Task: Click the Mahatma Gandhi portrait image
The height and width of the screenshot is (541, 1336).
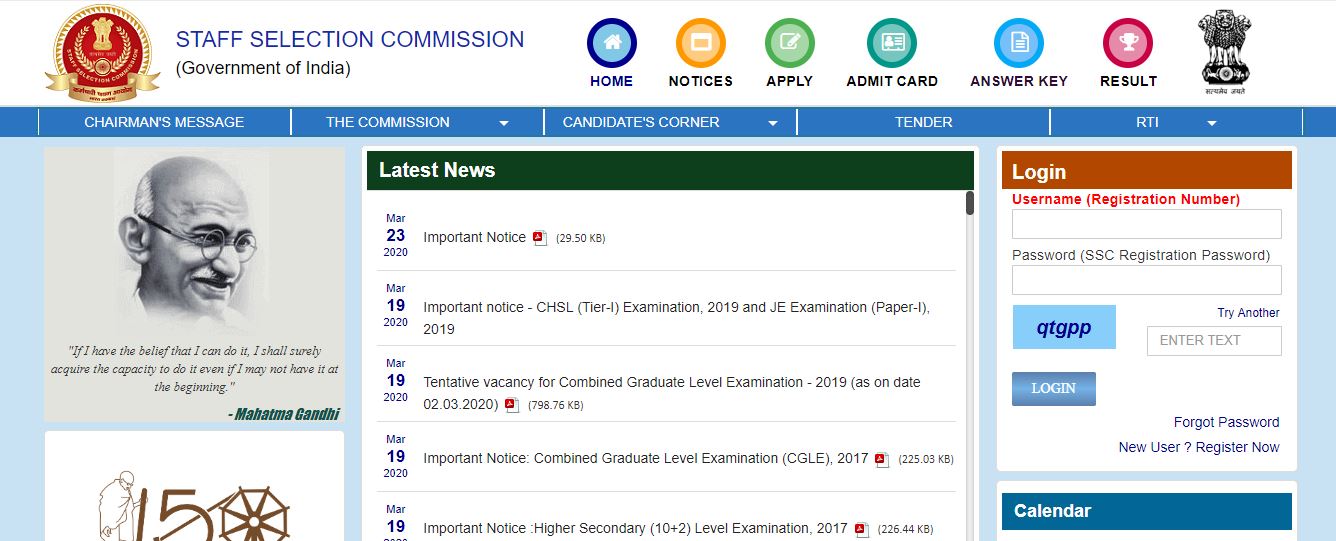Action: pos(194,285)
